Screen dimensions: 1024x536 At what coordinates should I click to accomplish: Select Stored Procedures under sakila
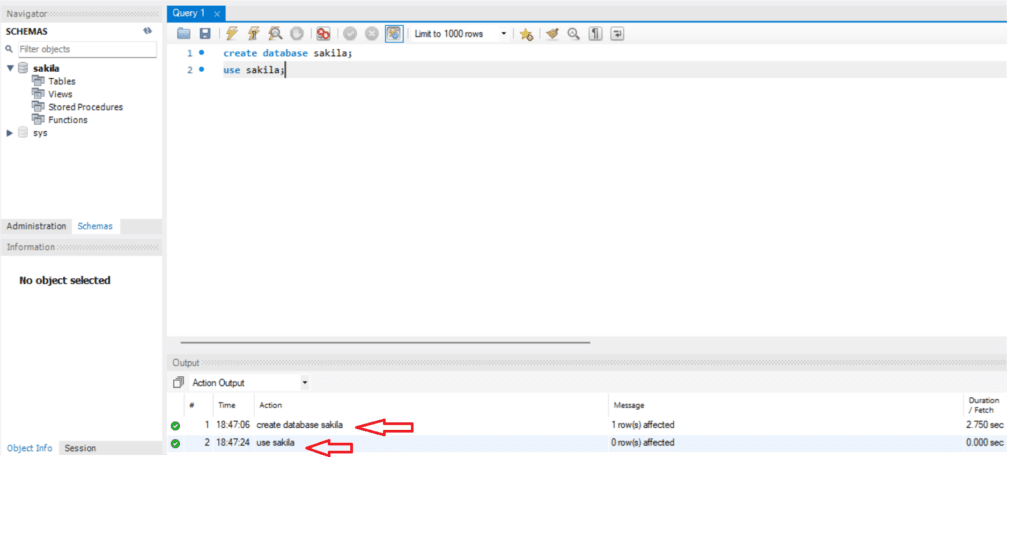(x=86, y=107)
